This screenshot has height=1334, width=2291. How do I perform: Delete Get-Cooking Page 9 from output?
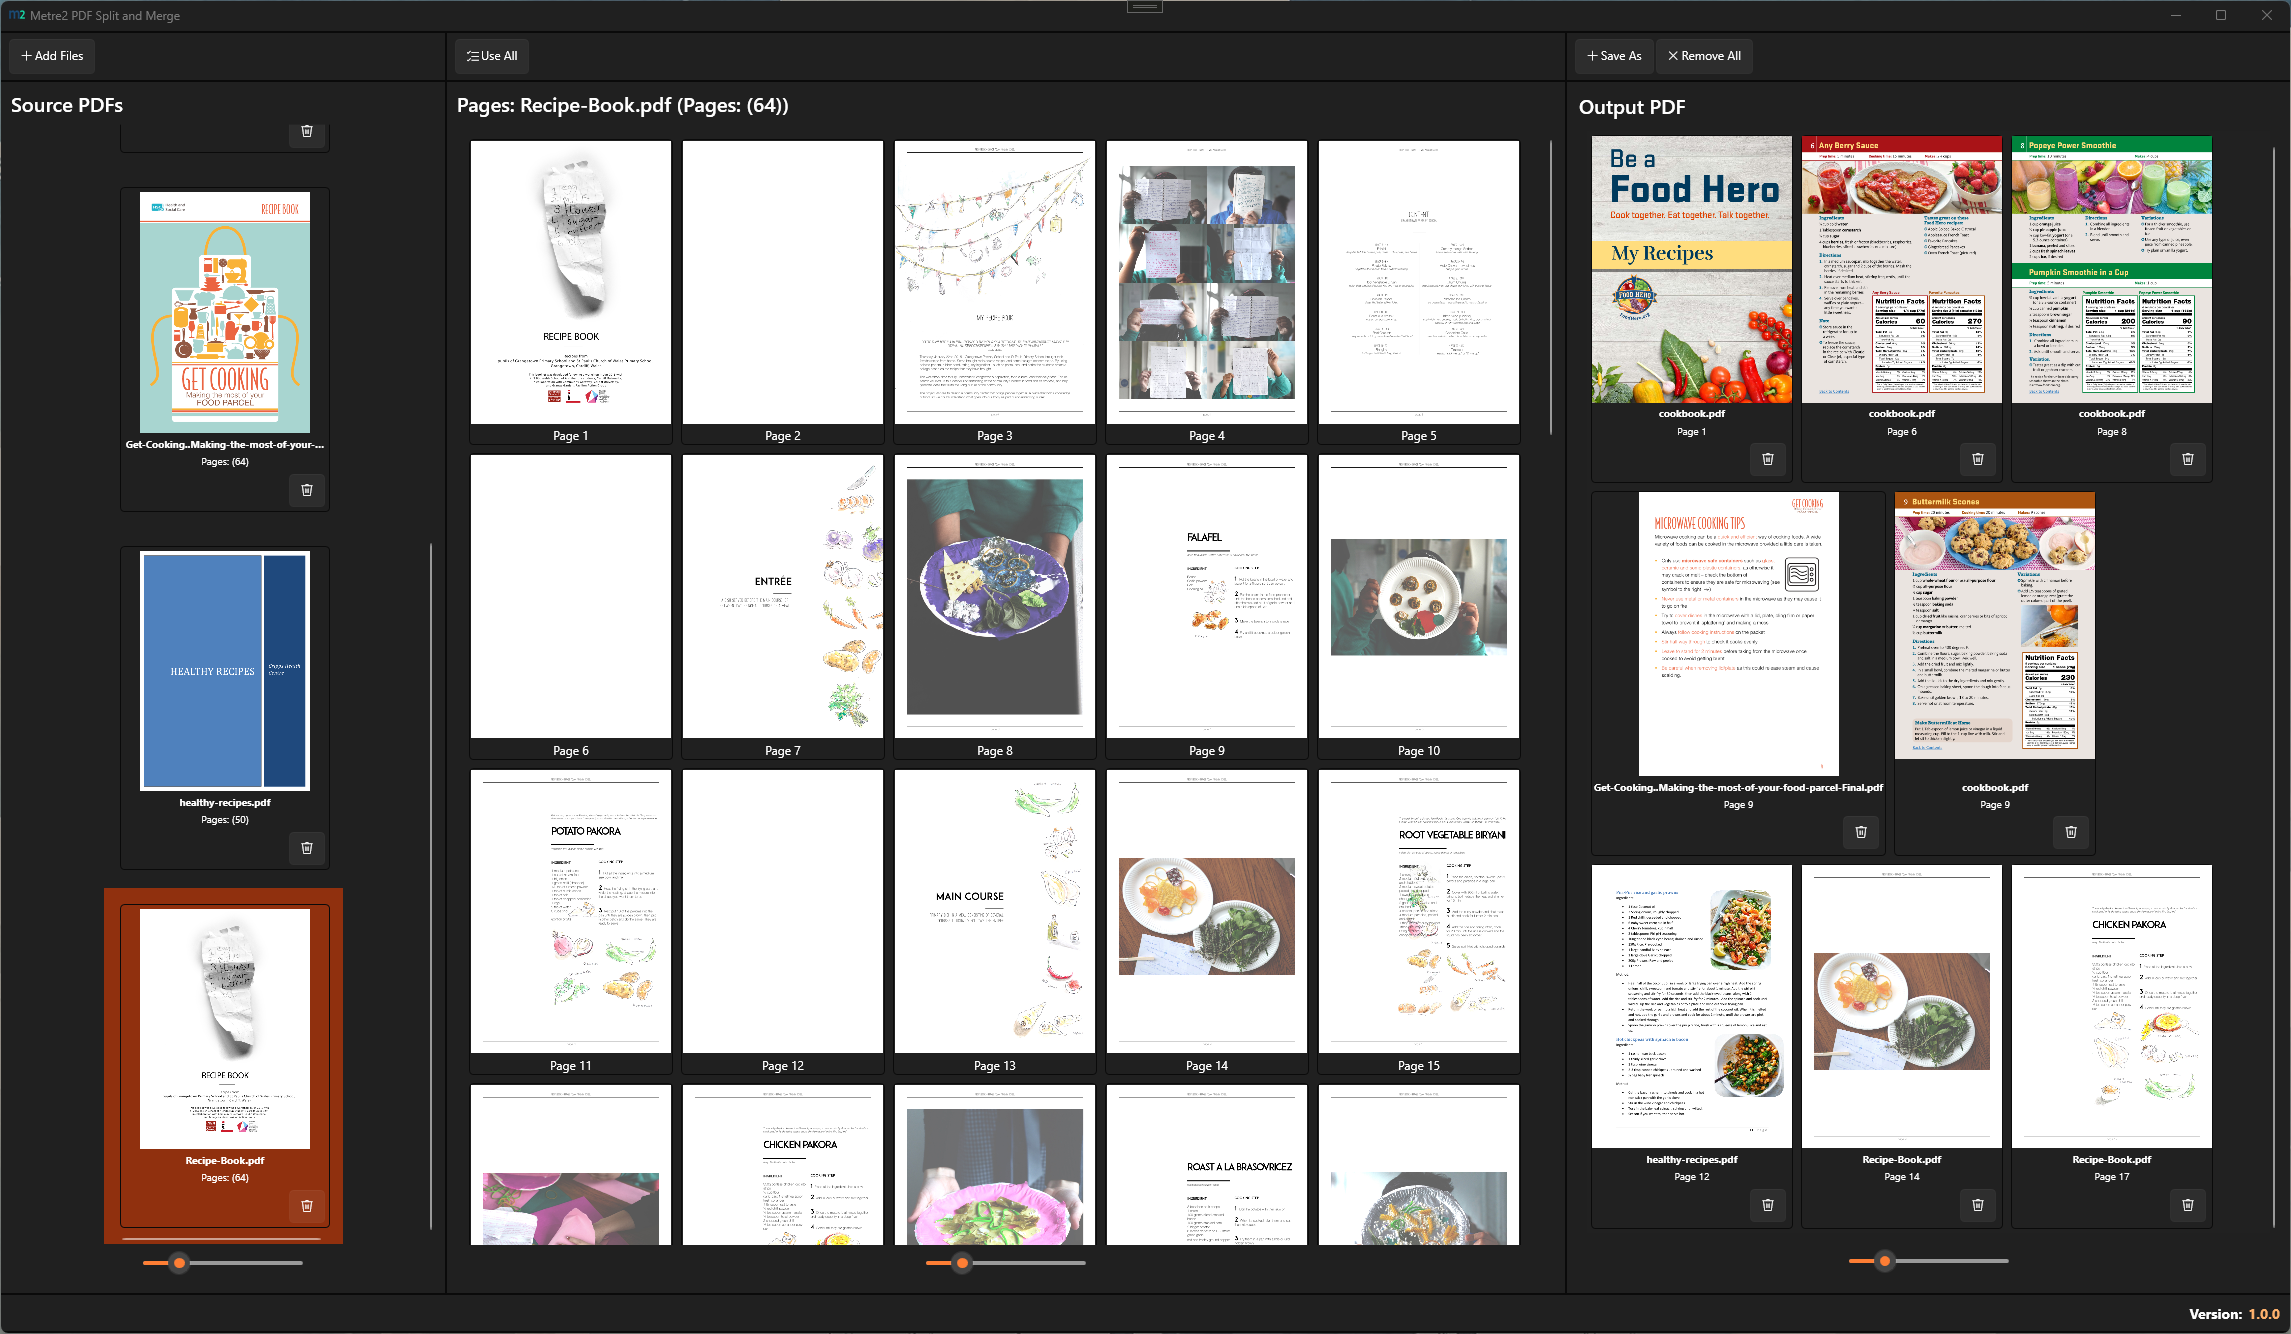coord(1860,832)
